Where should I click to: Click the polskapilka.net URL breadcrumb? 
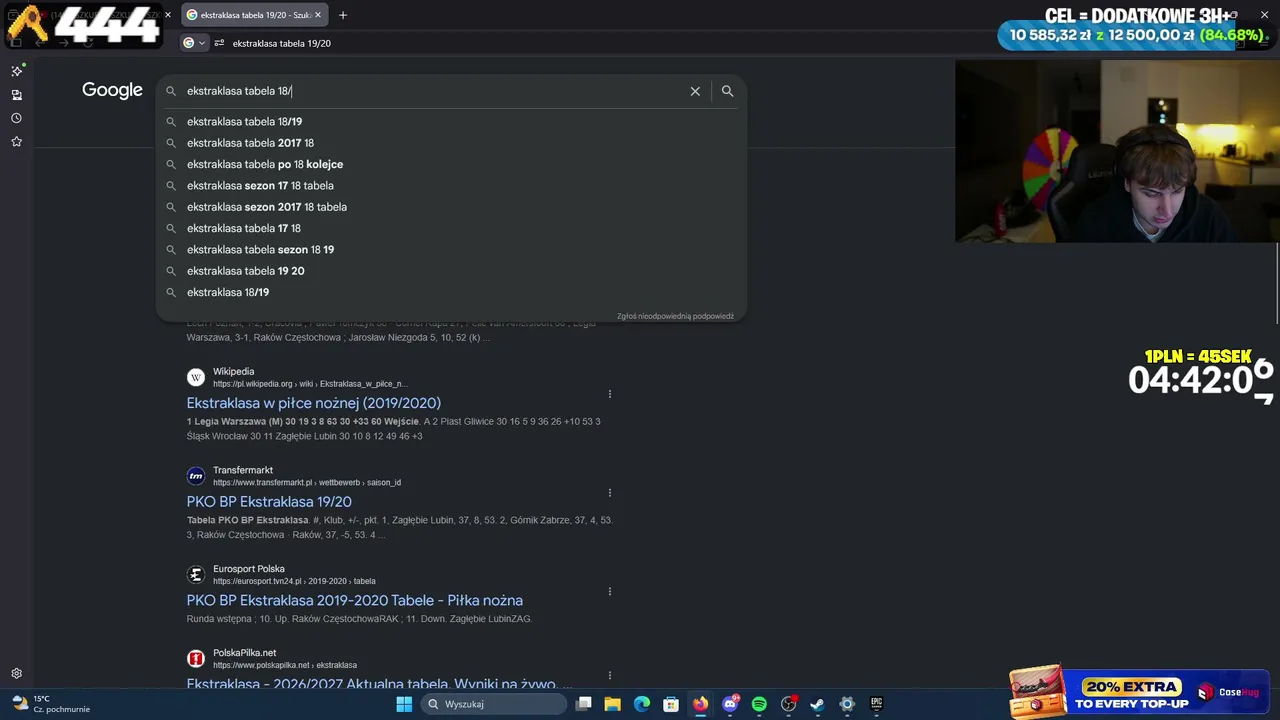[x=285, y=665]
